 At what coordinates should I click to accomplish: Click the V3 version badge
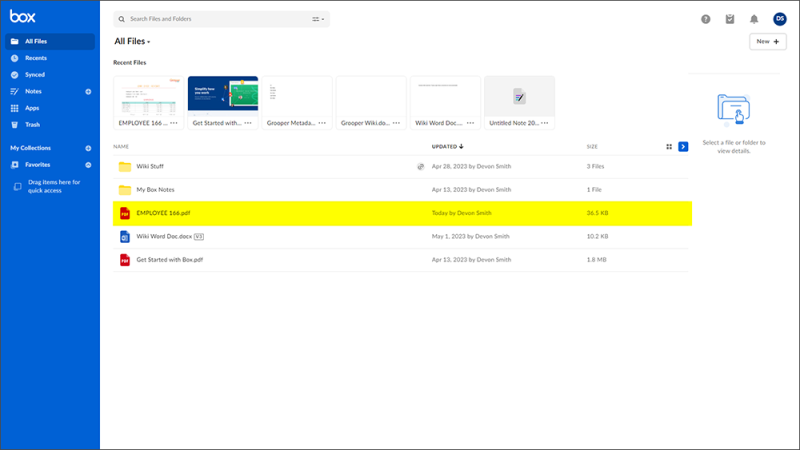(199, 237)
